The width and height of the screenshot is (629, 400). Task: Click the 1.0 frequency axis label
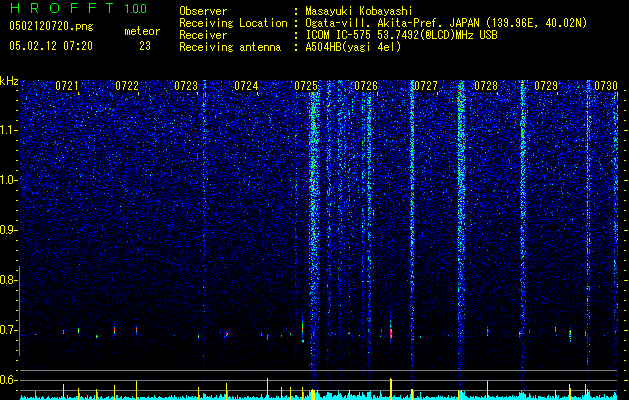(x=7, y=180)
